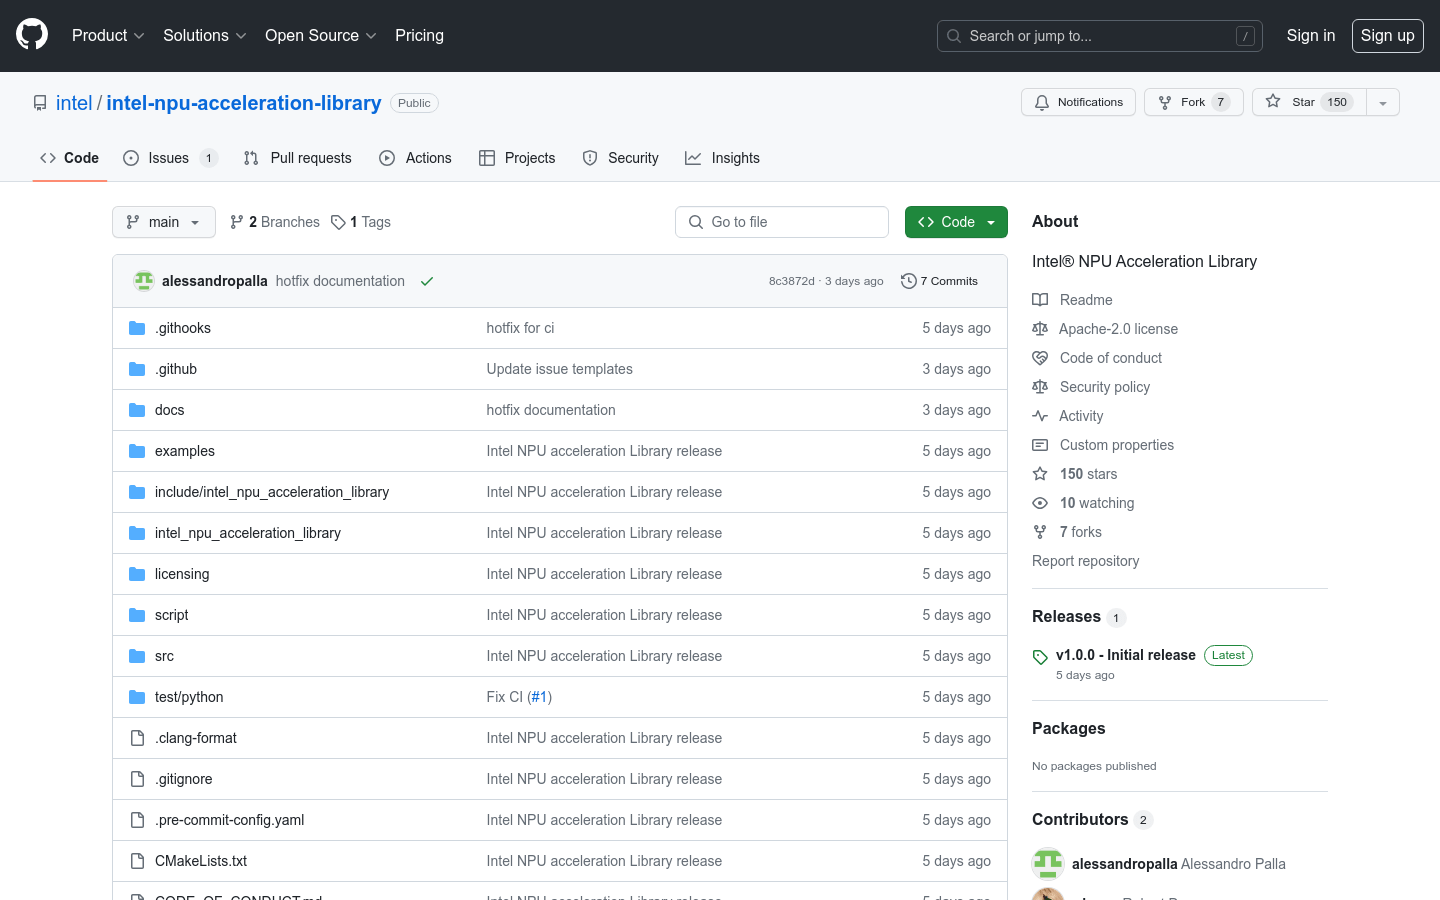Click the .githooks folder icon
This screenshot has width=1440, height=900.
[137, 328]
